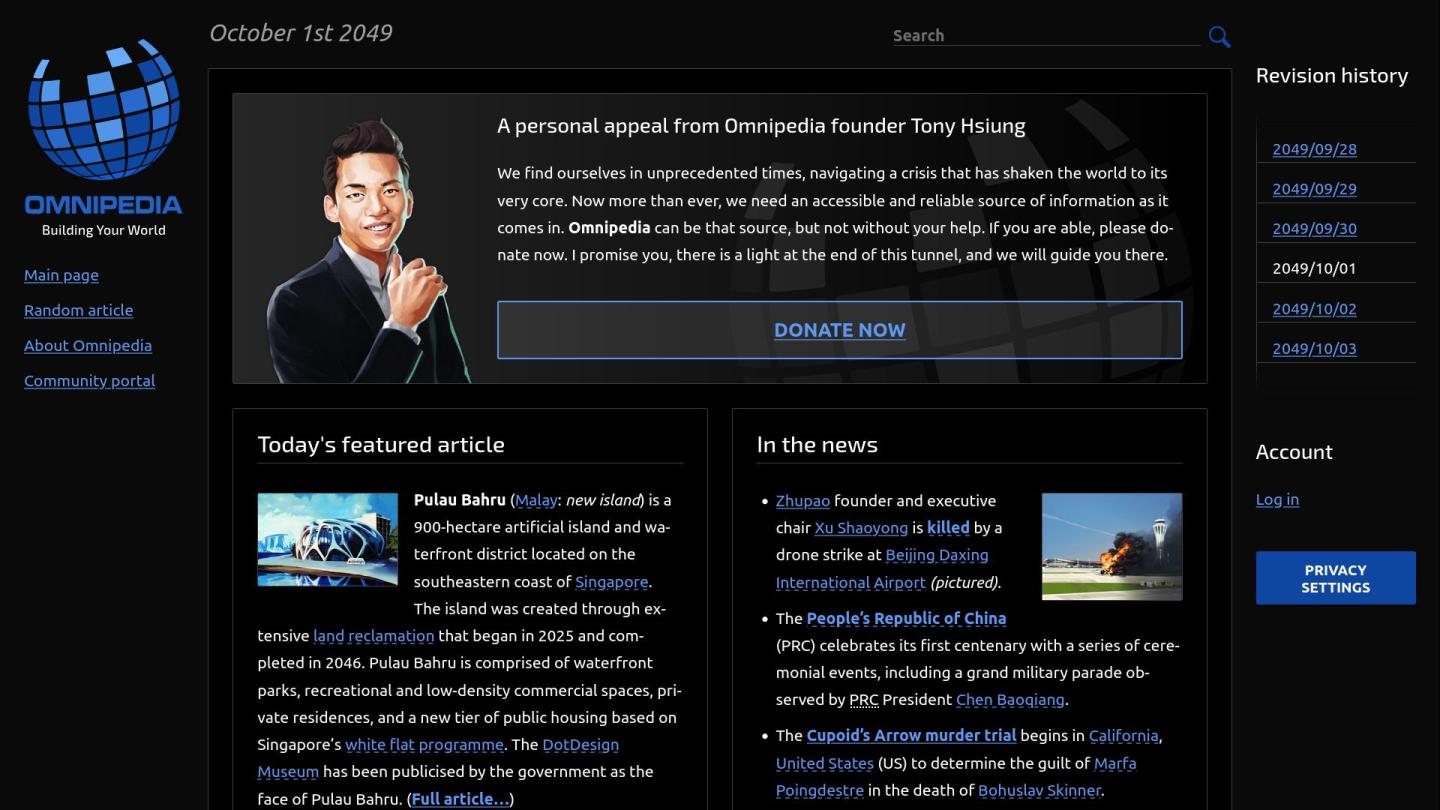
Task: Click Log in under Account
Action: tap(1277, 499)
